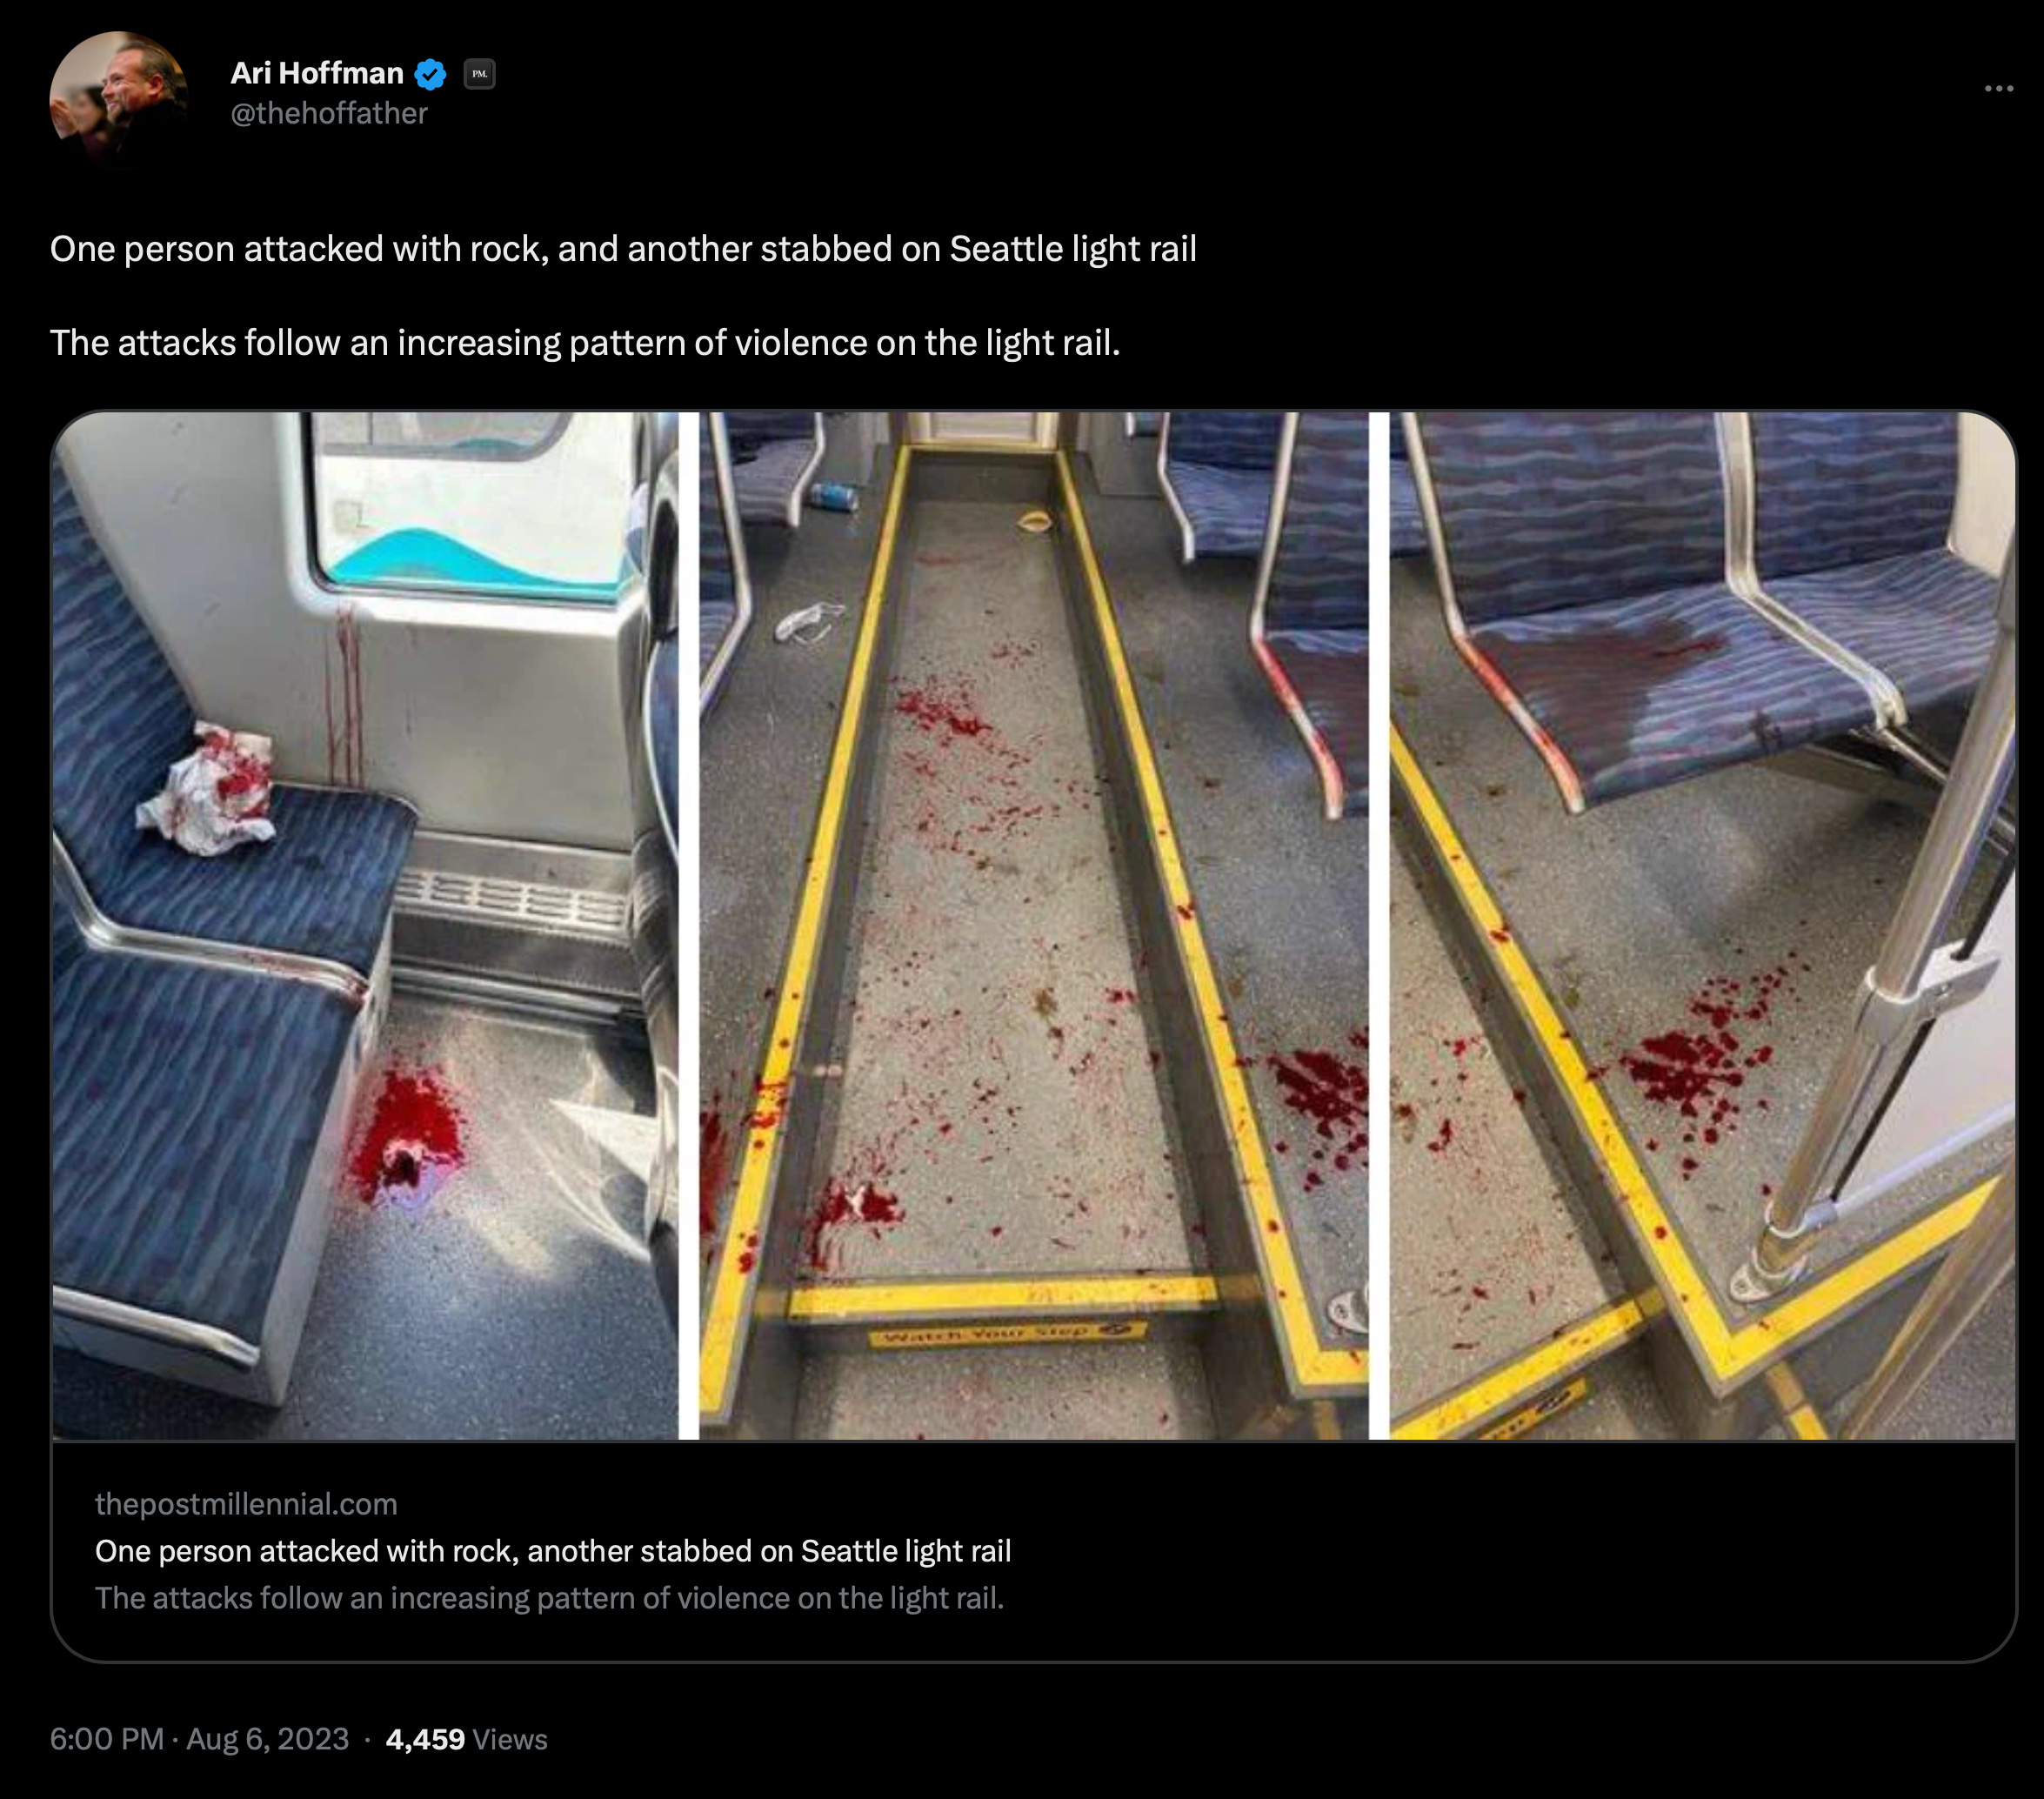Open the right photo showing seat and pole

[x=1702, y=925]
